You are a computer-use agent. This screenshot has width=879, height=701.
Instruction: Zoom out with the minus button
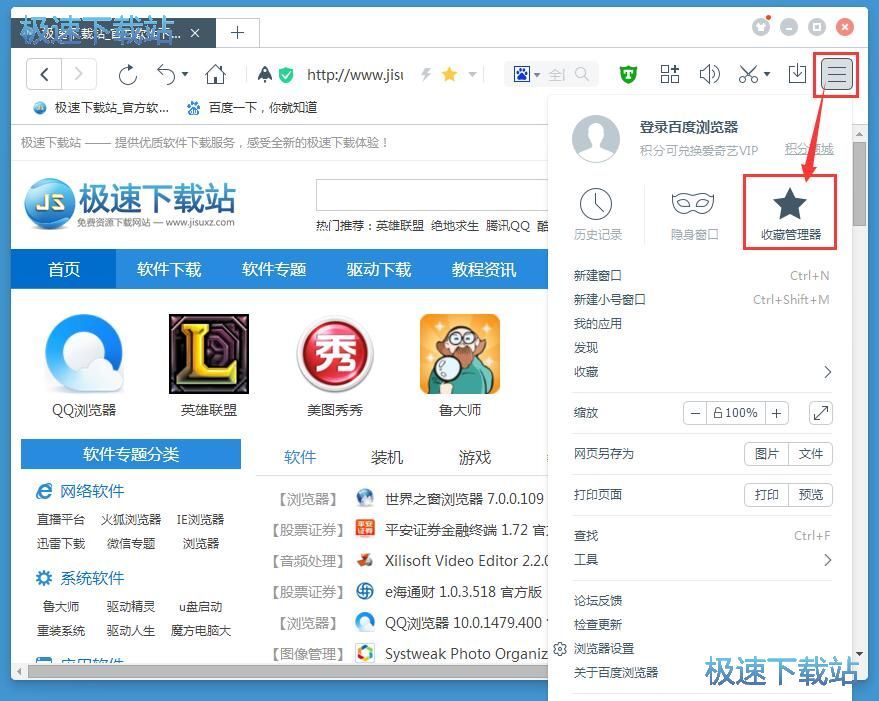click(695, 413)
